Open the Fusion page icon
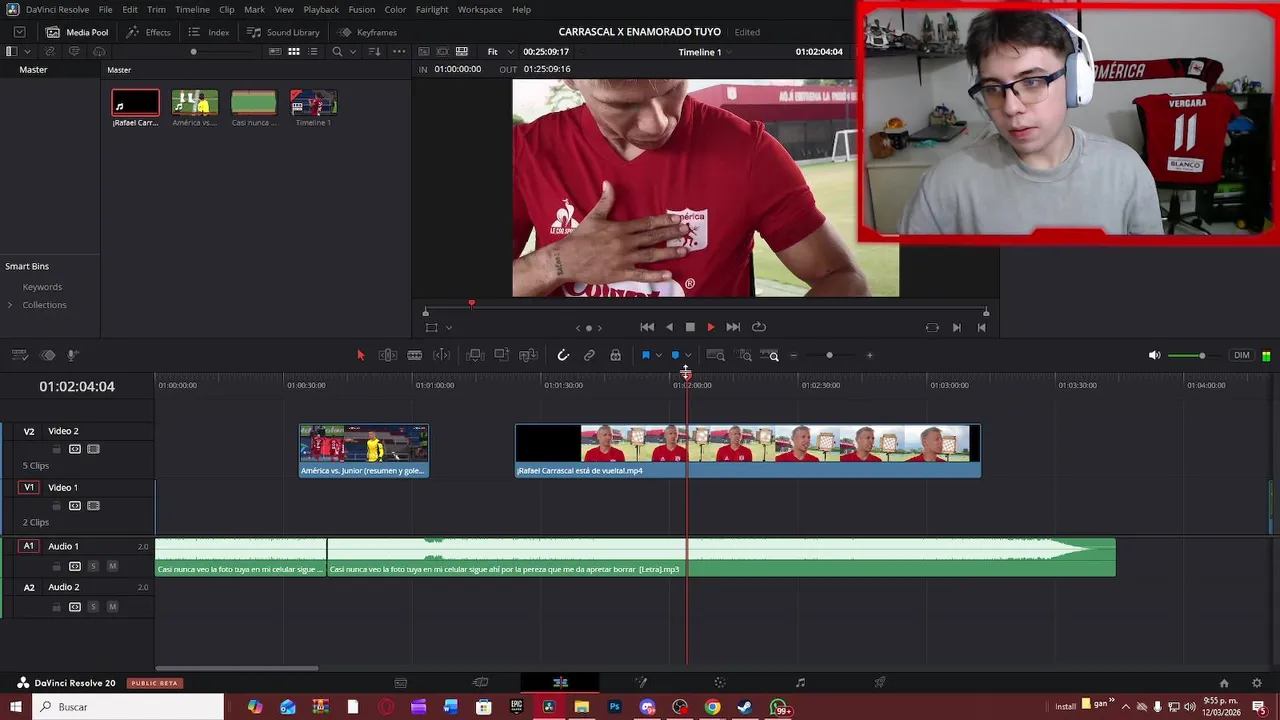The height and width of the screenshot is (720, 1280). tap(641, 683)
